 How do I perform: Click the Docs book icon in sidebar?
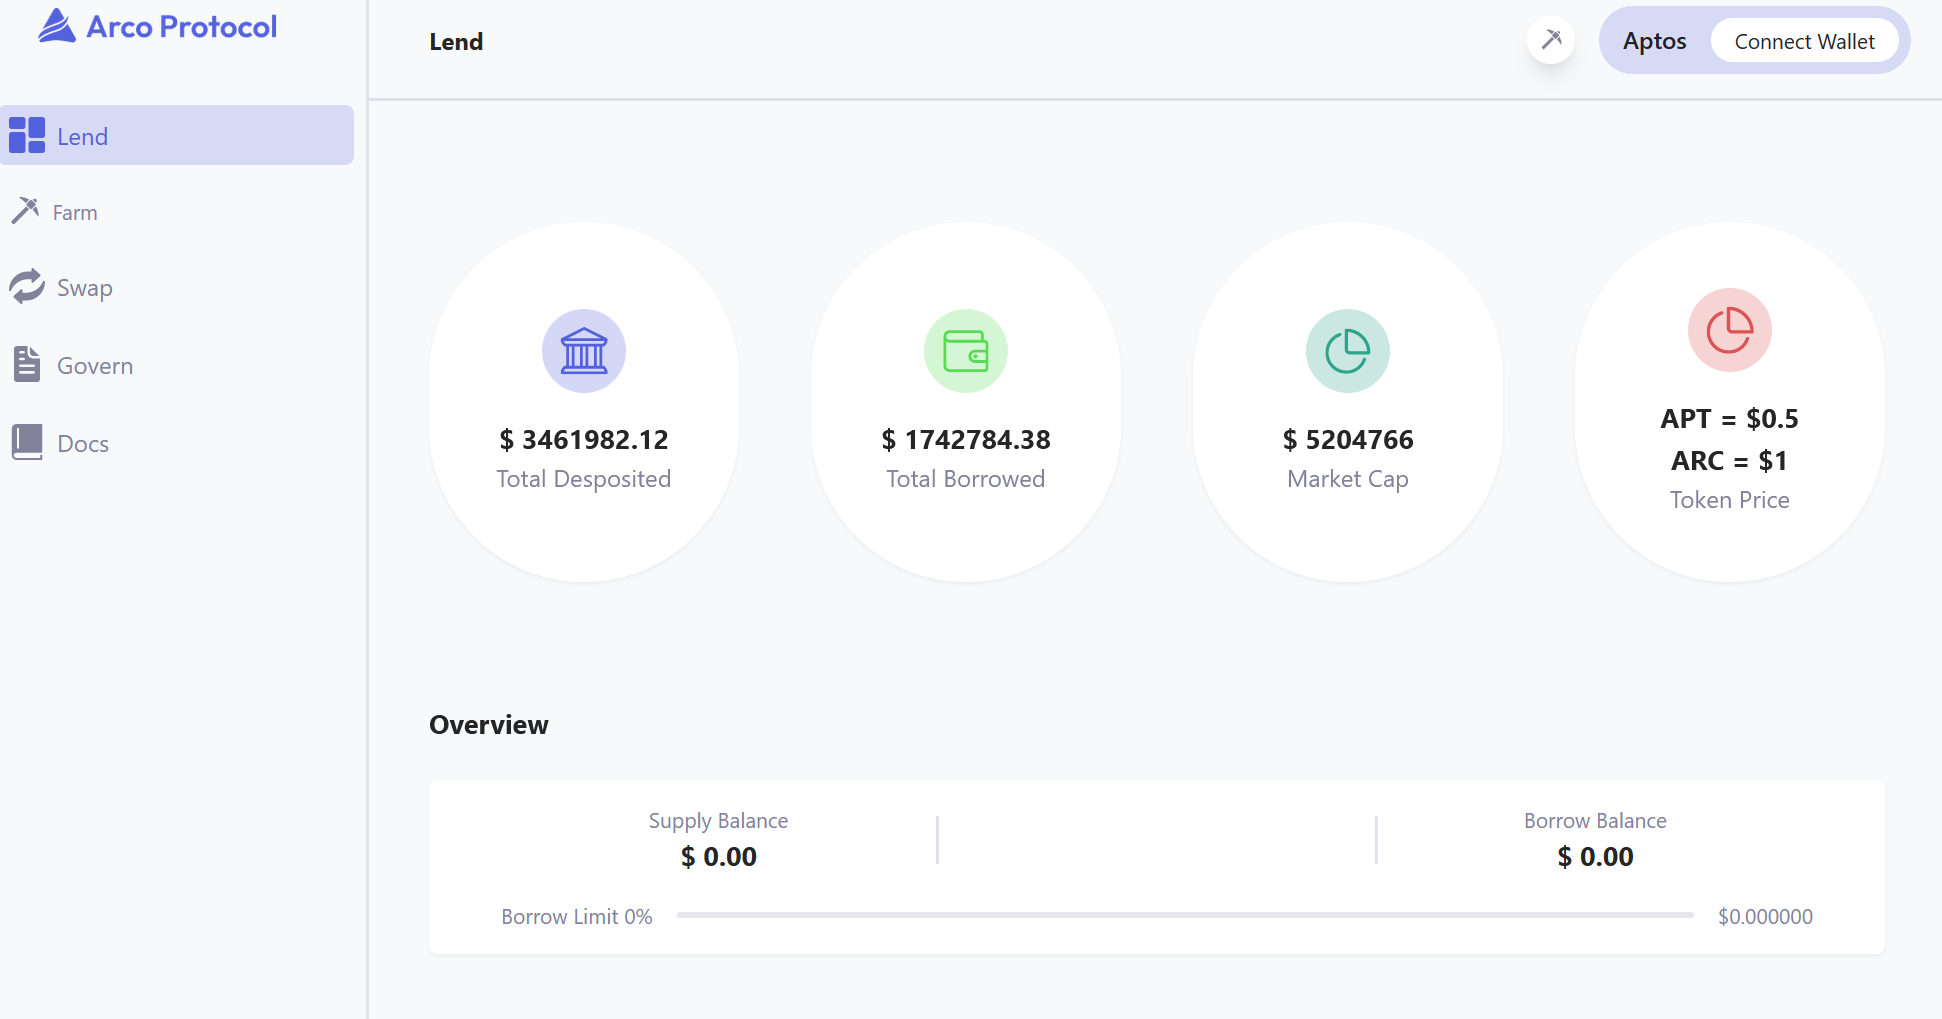tap(27, 442)
